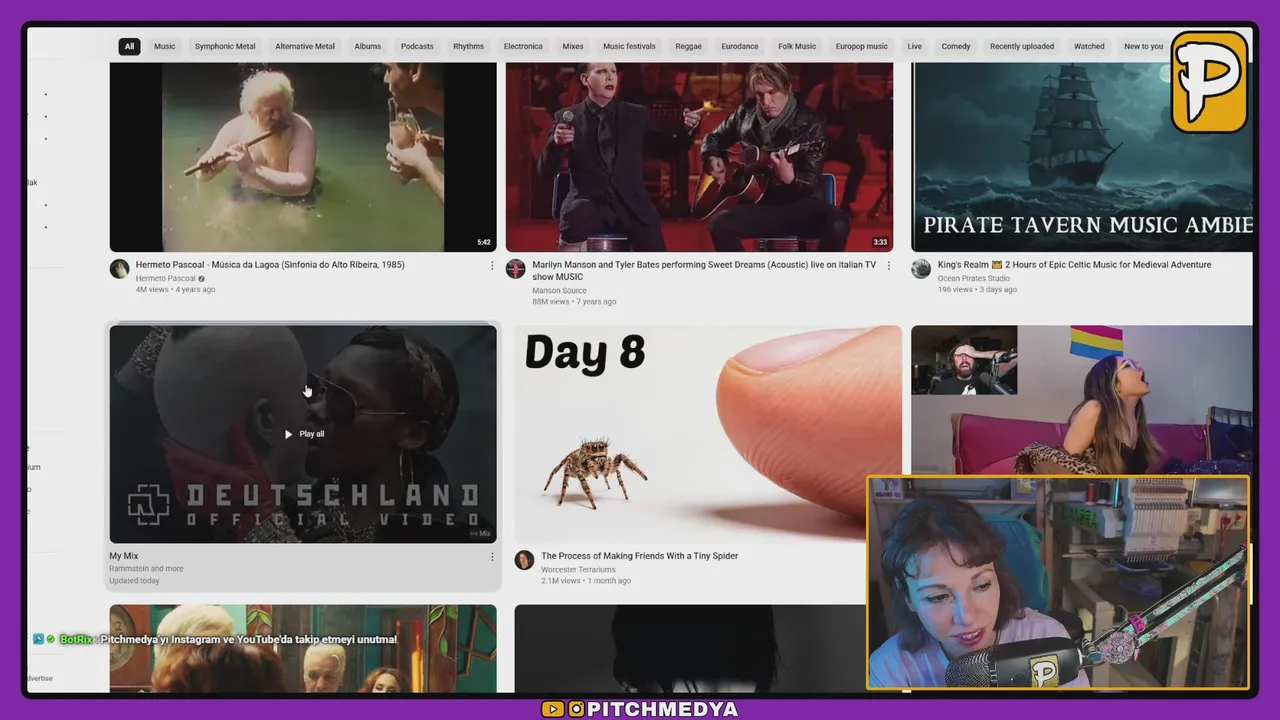Filter by Mixes chip
Image resolution: width=1280 pixels, height=720 pixels.
(x=573, y=46)
